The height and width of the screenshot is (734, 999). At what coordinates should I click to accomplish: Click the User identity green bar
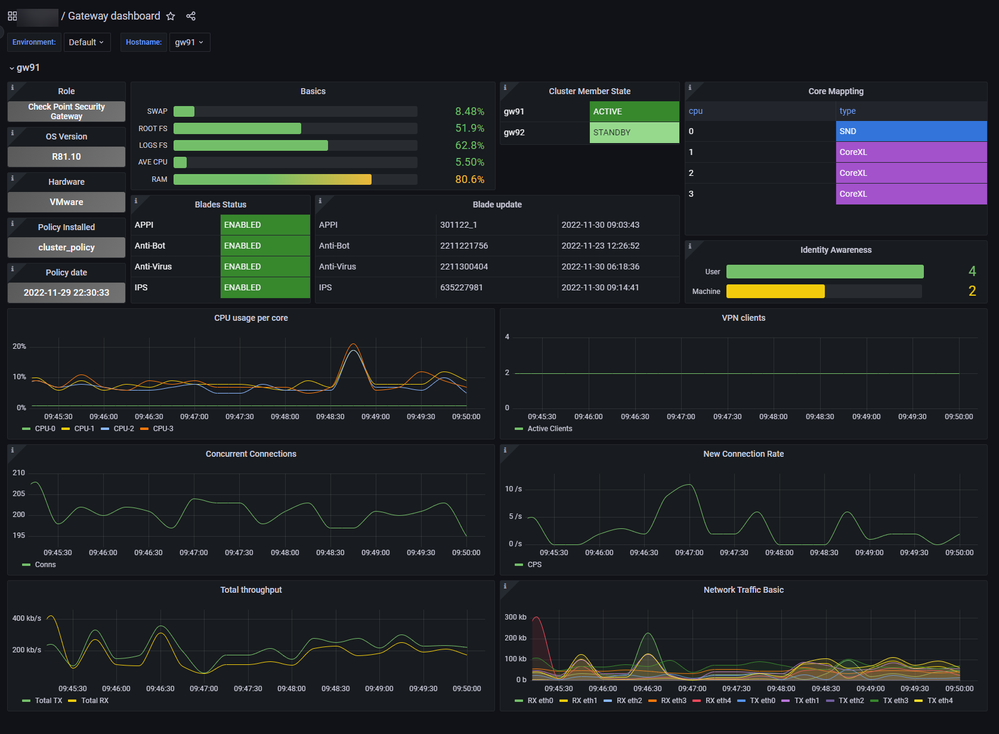(825, 271)
